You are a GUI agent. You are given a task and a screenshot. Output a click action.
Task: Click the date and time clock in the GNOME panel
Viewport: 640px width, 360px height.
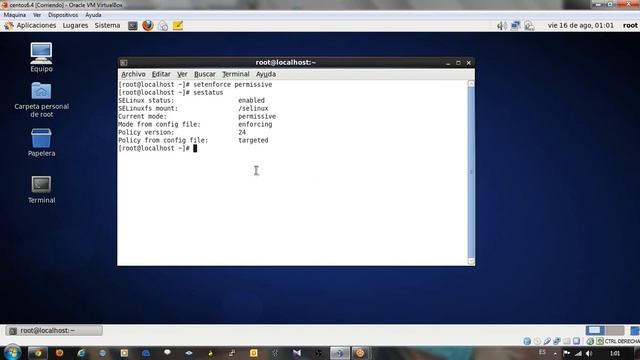[580, 25]
